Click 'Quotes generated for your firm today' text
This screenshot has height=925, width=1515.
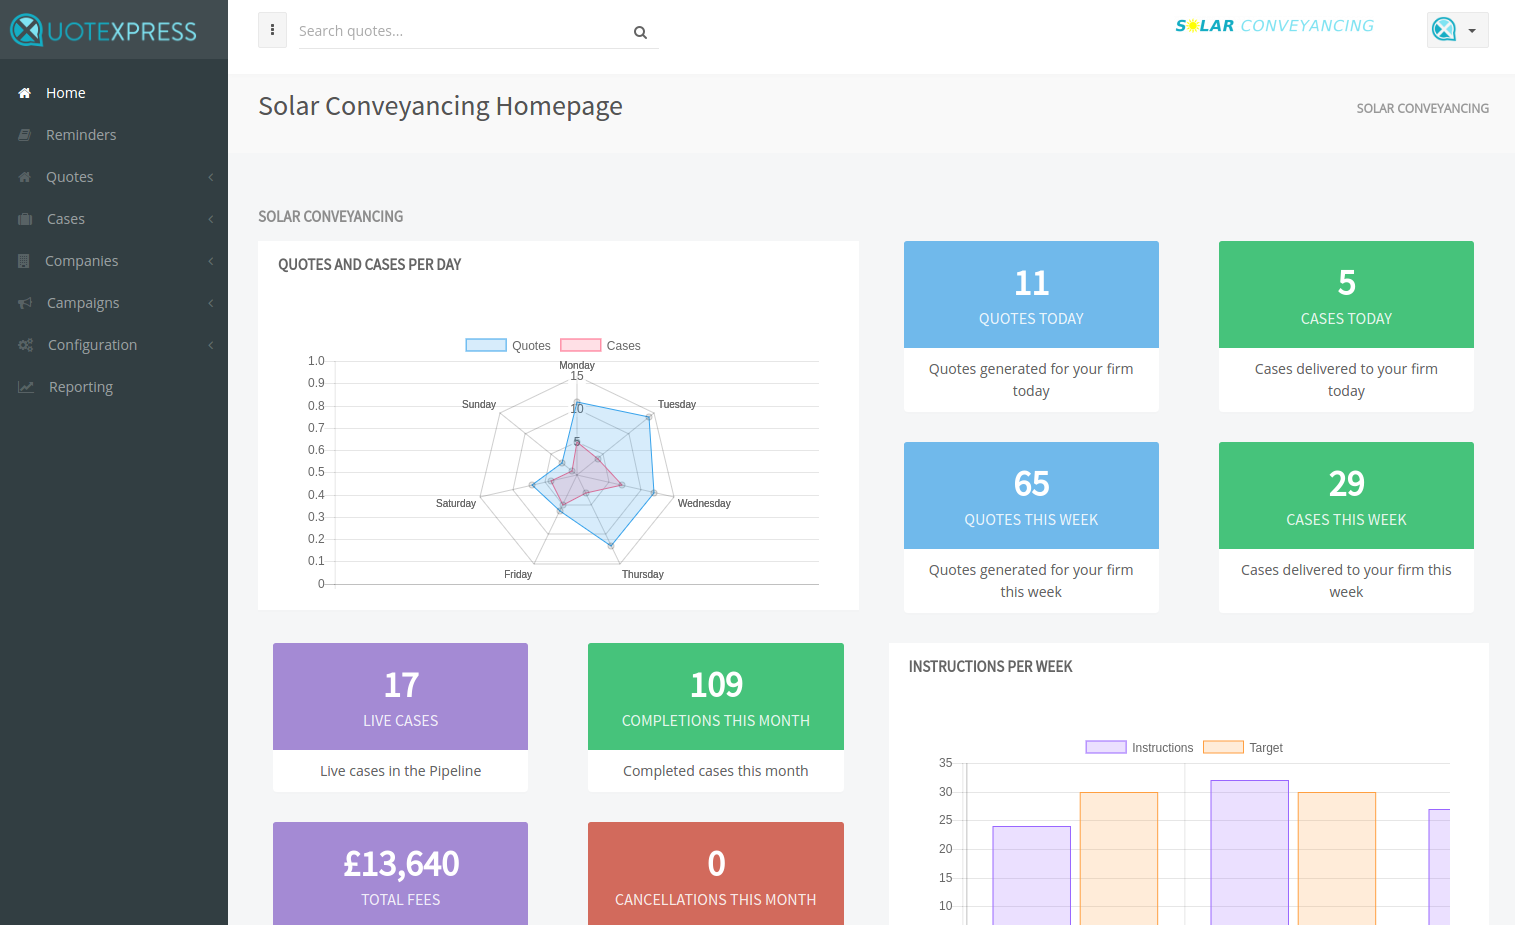tap(1031, 380)
